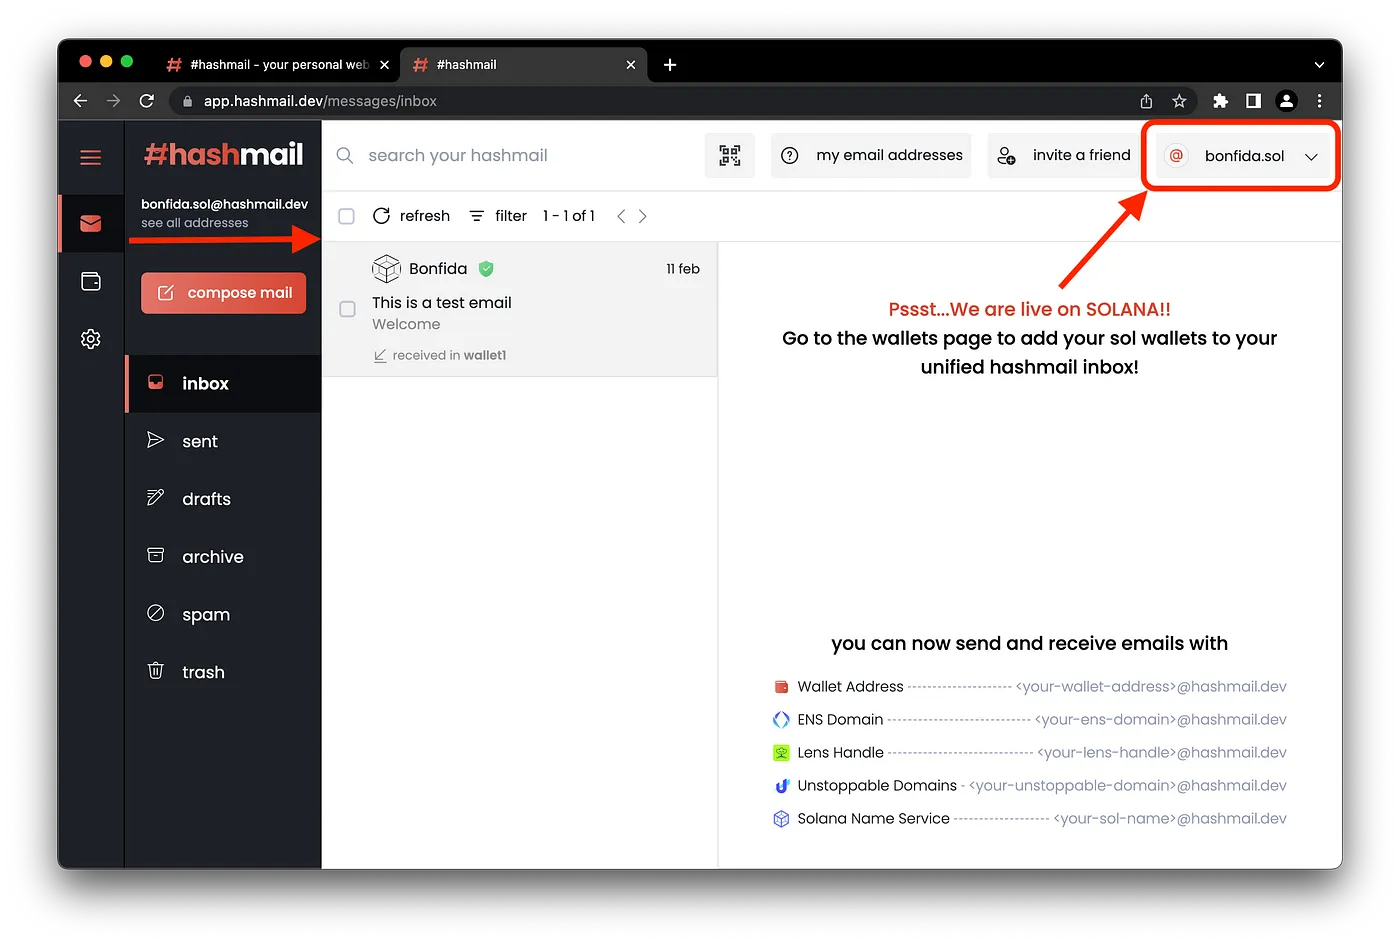1400x945 pixels.
Task: Click the '11 feb' date on message
Action: 683,269
